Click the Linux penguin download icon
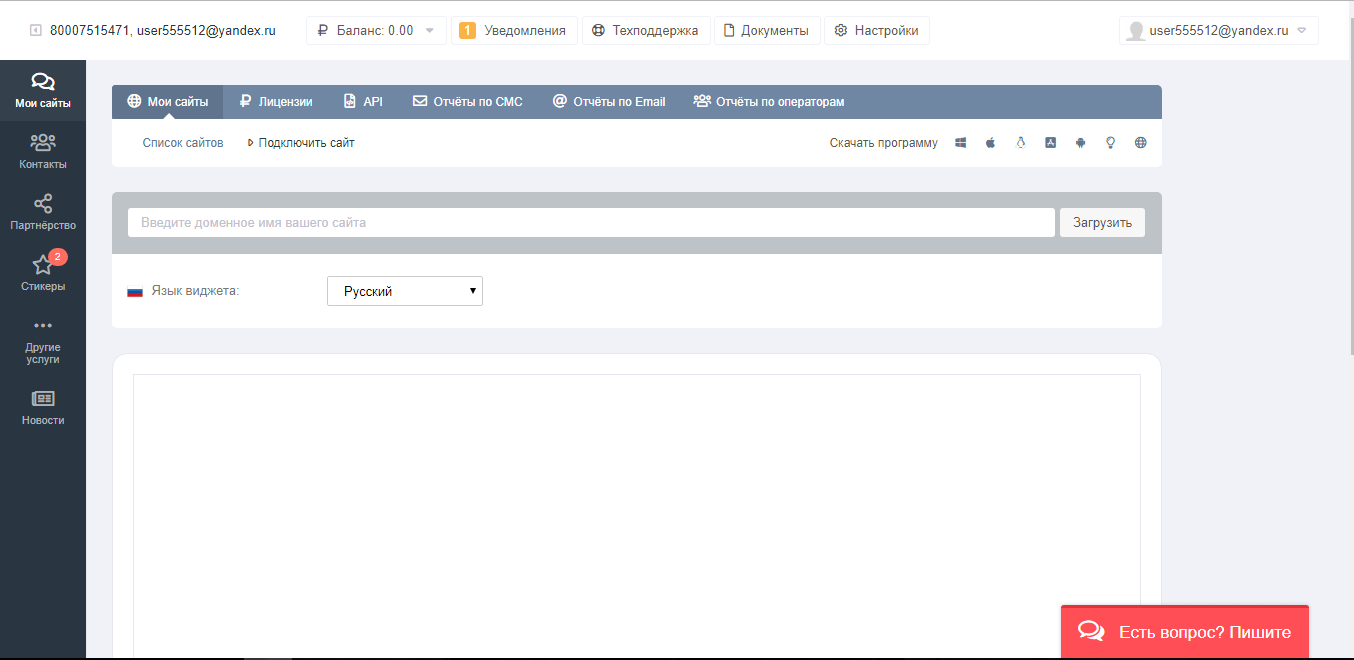1354x660 pixels. tap(1020, 143)
